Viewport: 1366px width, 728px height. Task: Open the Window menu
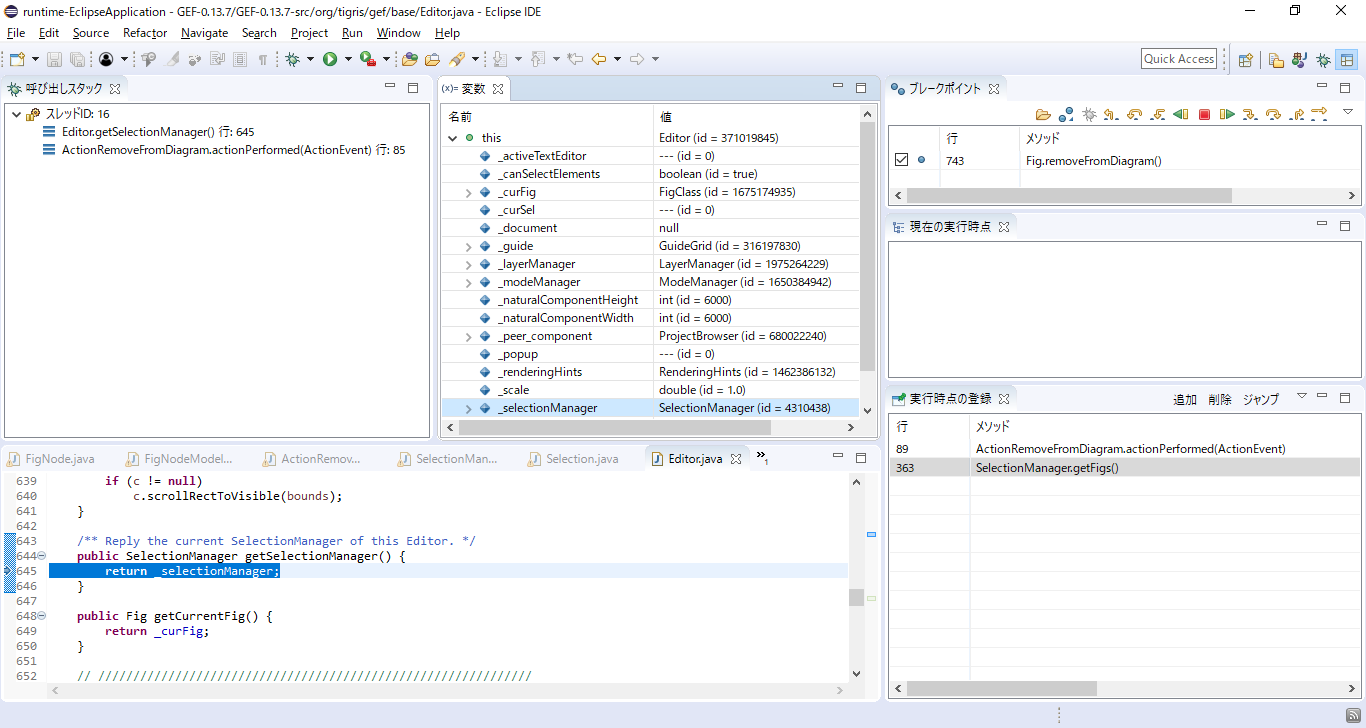pos(399,33)
